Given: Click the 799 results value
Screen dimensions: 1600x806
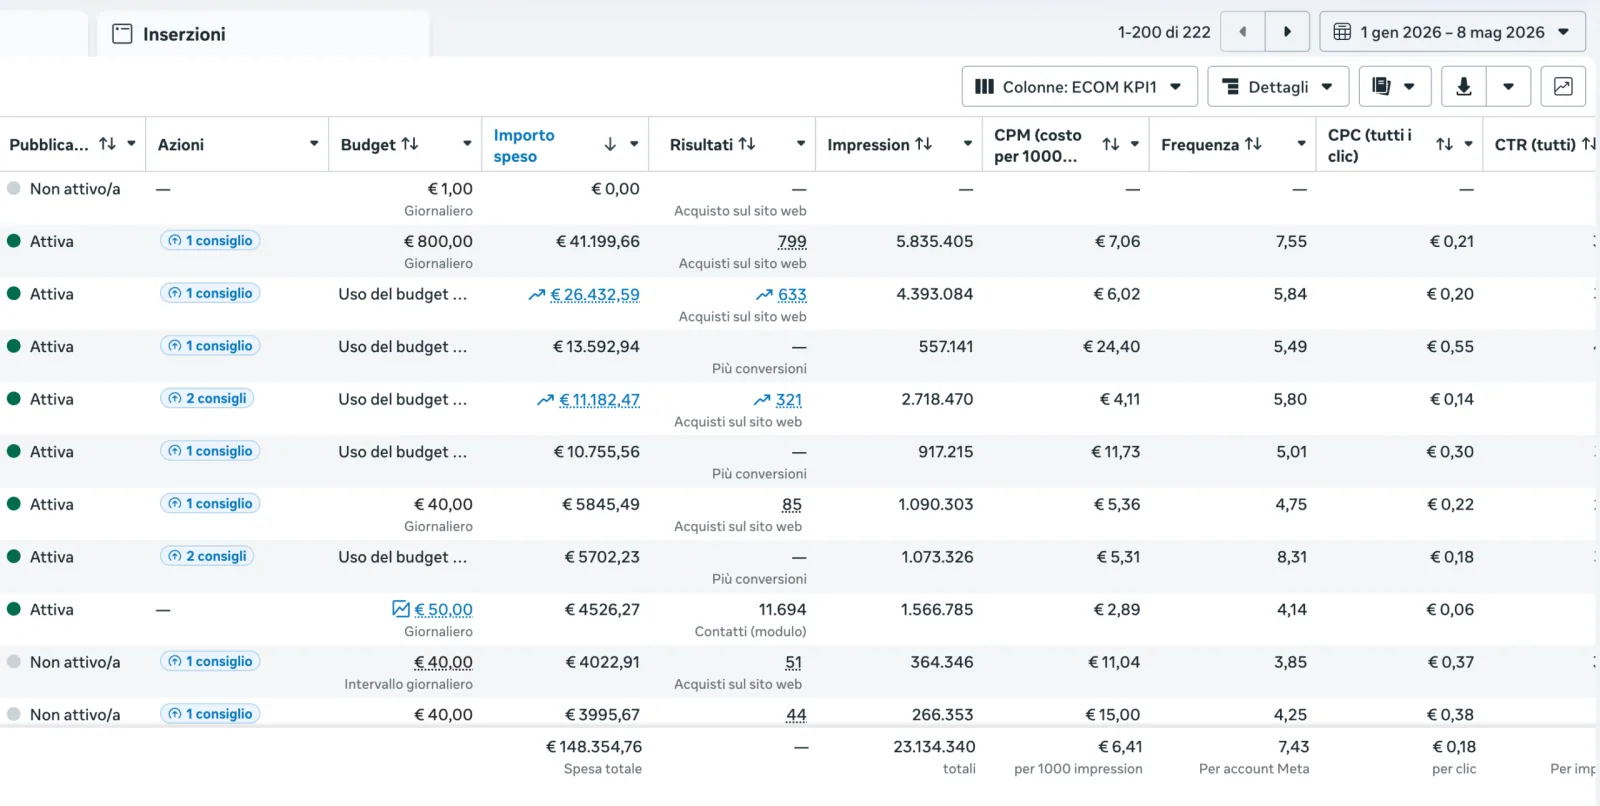Looking at the screenshot, I should click(x=792, y=241).
